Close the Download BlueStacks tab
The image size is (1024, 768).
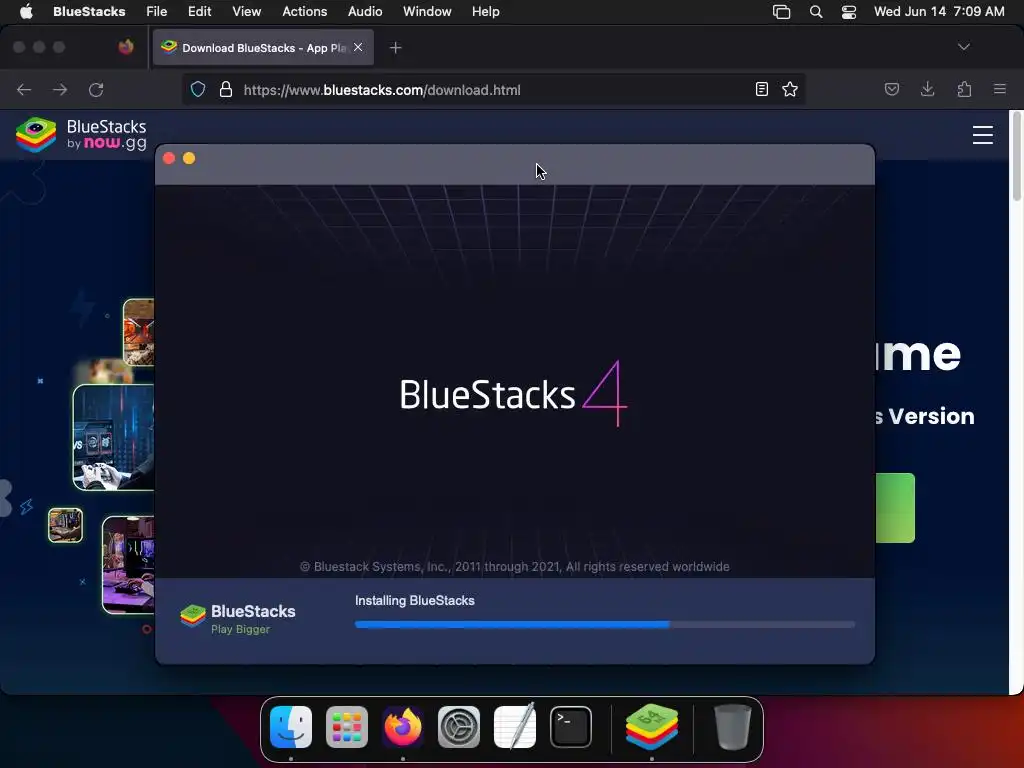click(358, 47)
